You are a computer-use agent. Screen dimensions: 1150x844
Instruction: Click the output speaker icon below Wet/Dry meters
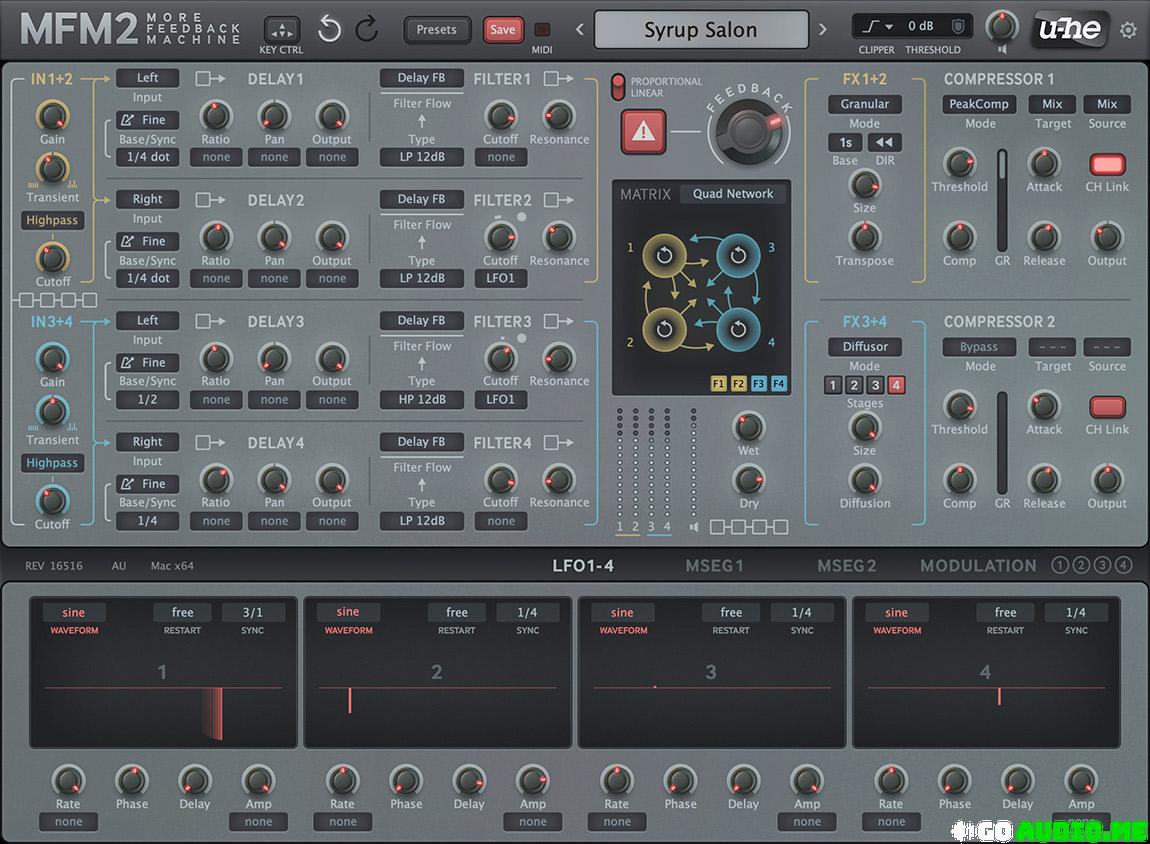(694, 526)
